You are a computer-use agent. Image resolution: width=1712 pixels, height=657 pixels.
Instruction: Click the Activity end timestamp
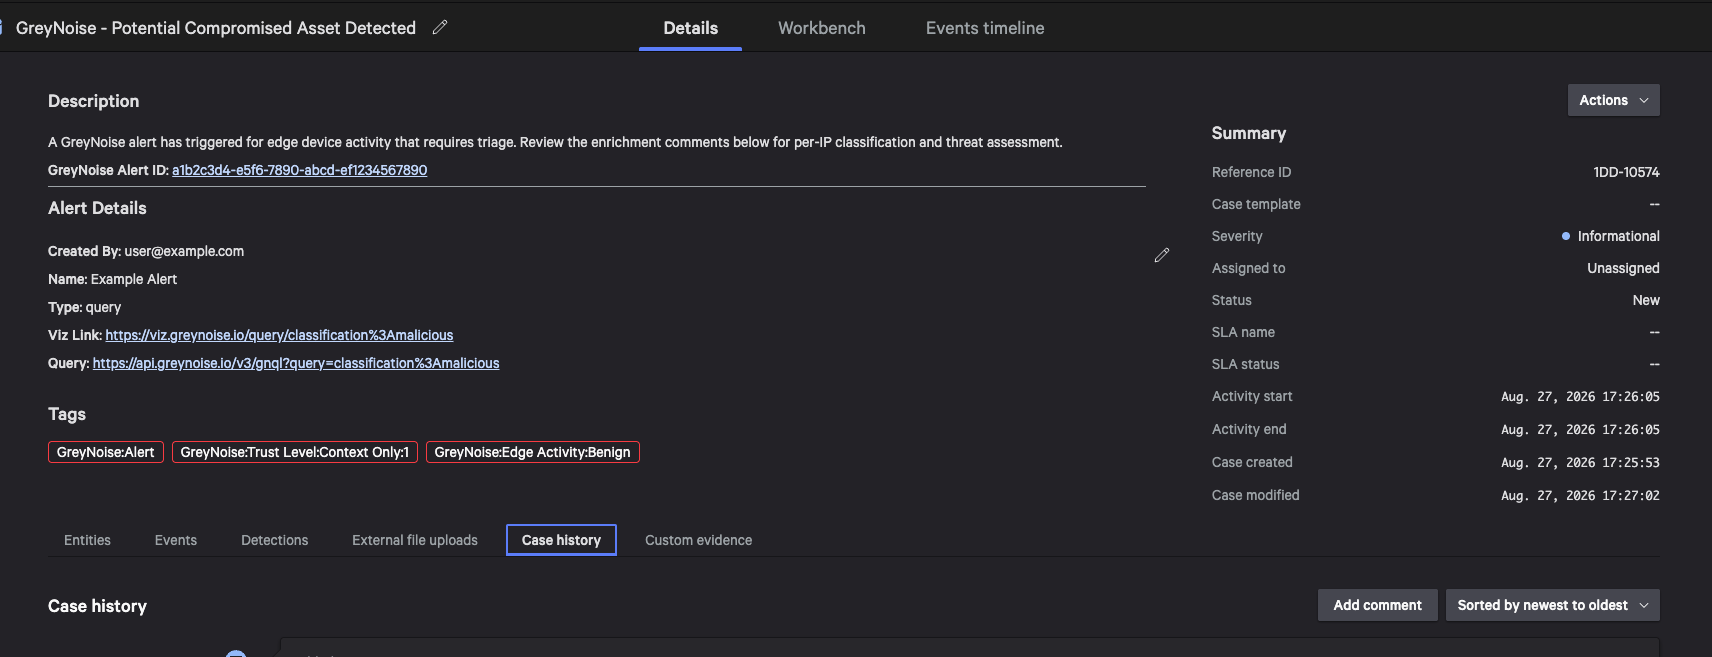(x=1580, y=430)
